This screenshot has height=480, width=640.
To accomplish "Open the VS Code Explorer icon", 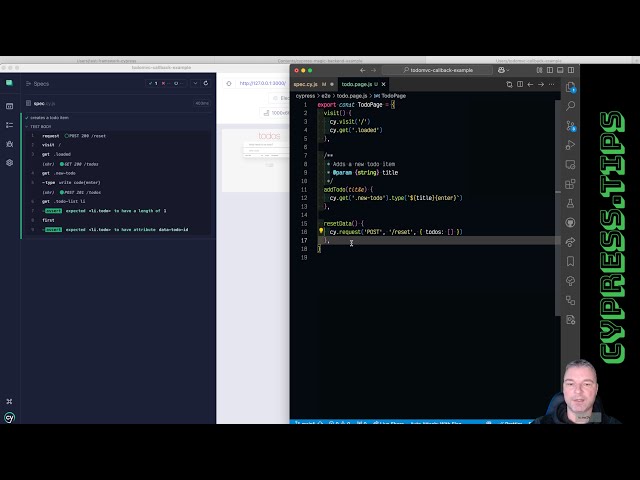I will [571, 87].
